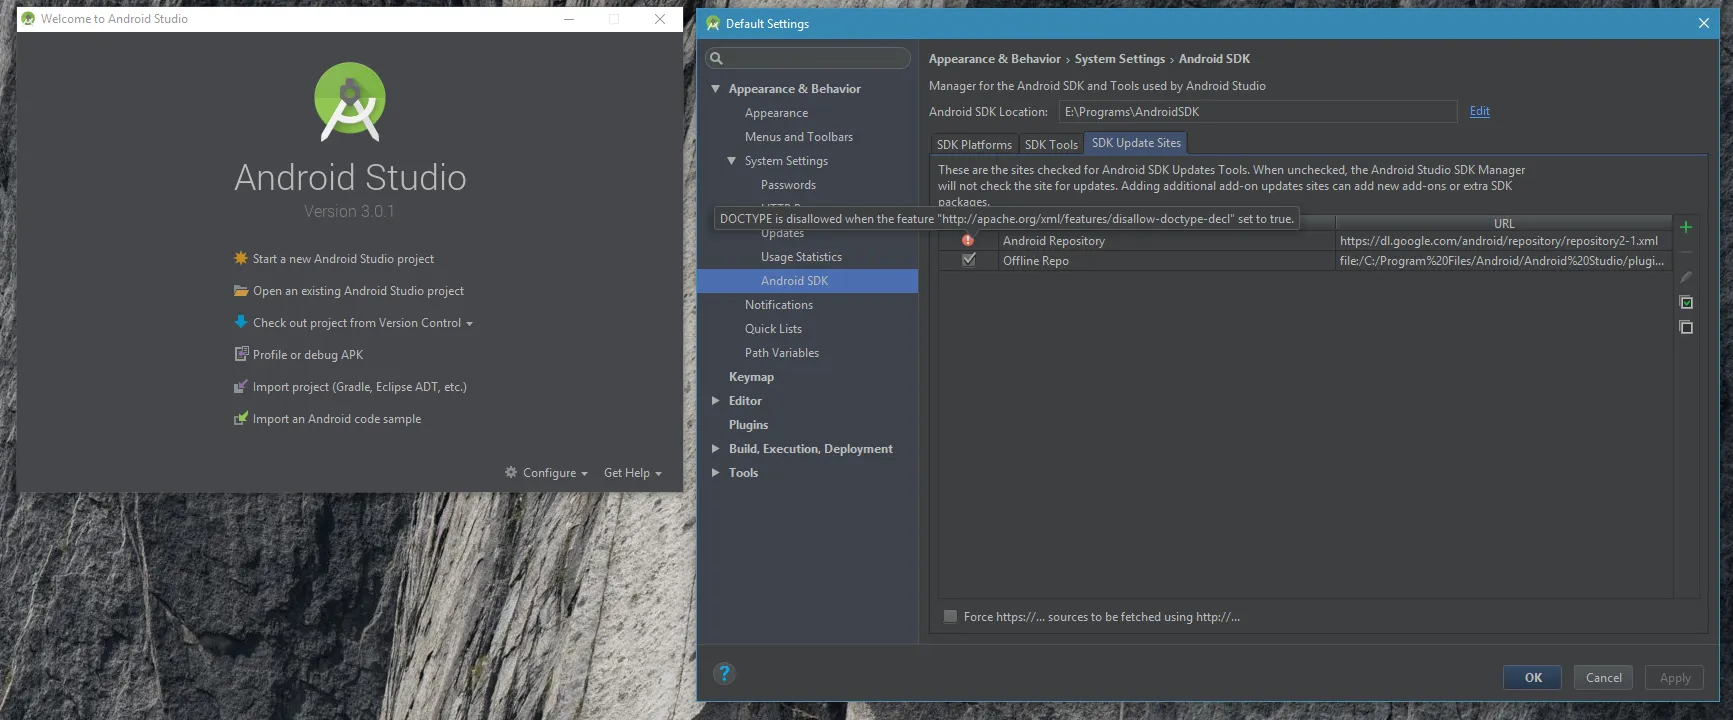Click the magnifier icon in the settings search
Viewport: 1733px width, 720px height.
(x=716, y=58)
